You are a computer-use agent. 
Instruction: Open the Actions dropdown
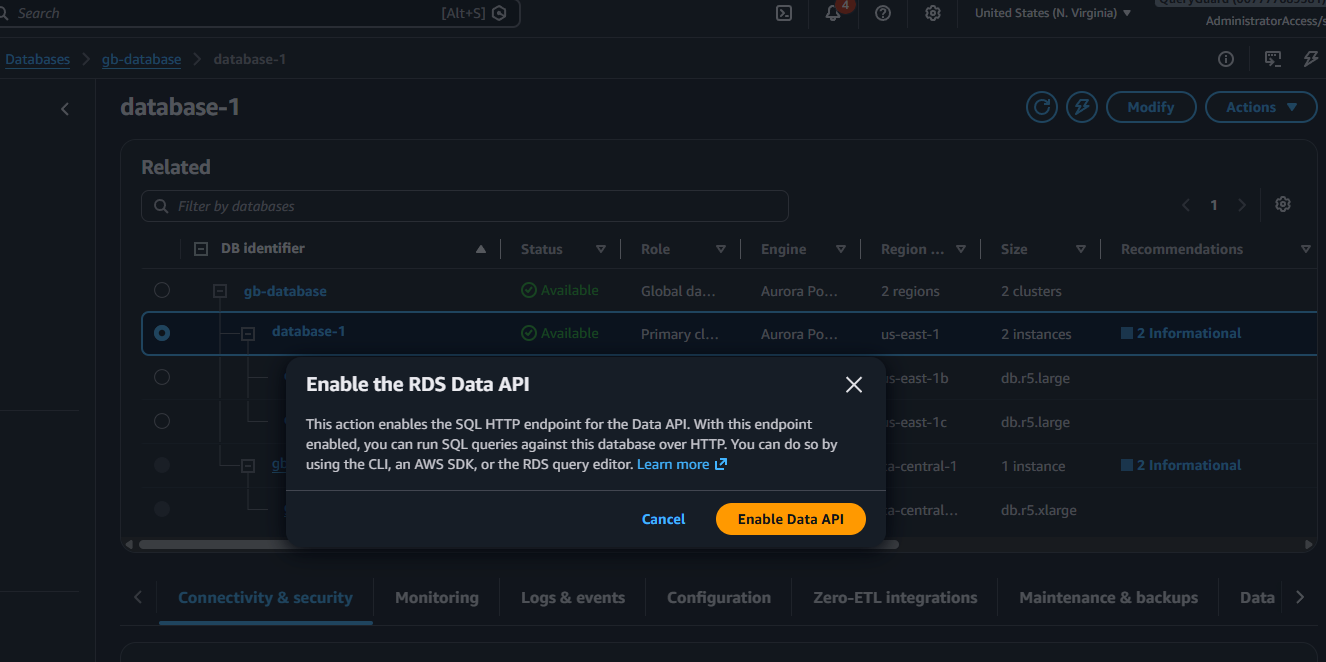coord(1261,107)
